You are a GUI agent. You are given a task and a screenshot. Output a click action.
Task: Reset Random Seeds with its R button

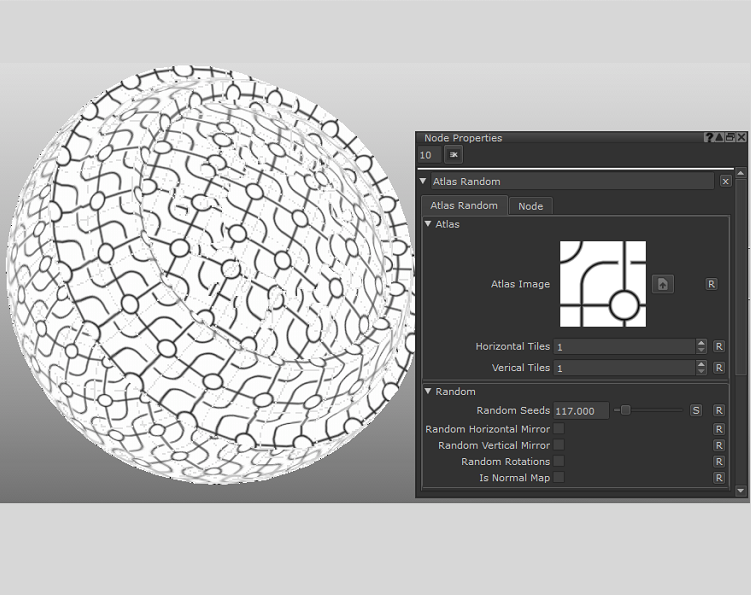[x=718, y=411]
